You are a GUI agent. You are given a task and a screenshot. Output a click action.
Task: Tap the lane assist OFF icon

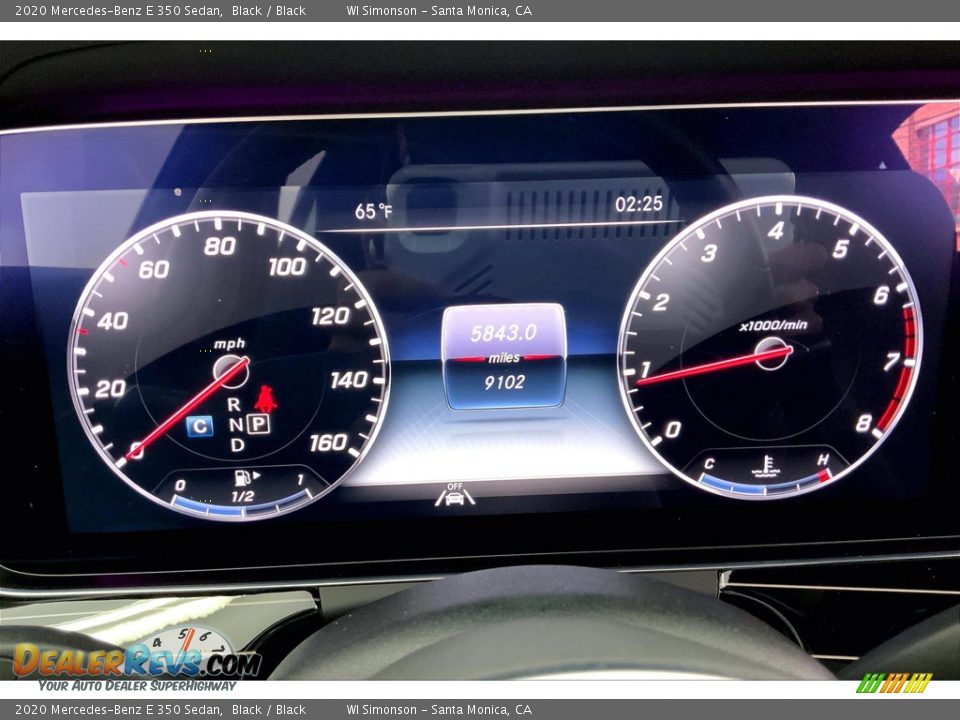(x=455, y=495)
